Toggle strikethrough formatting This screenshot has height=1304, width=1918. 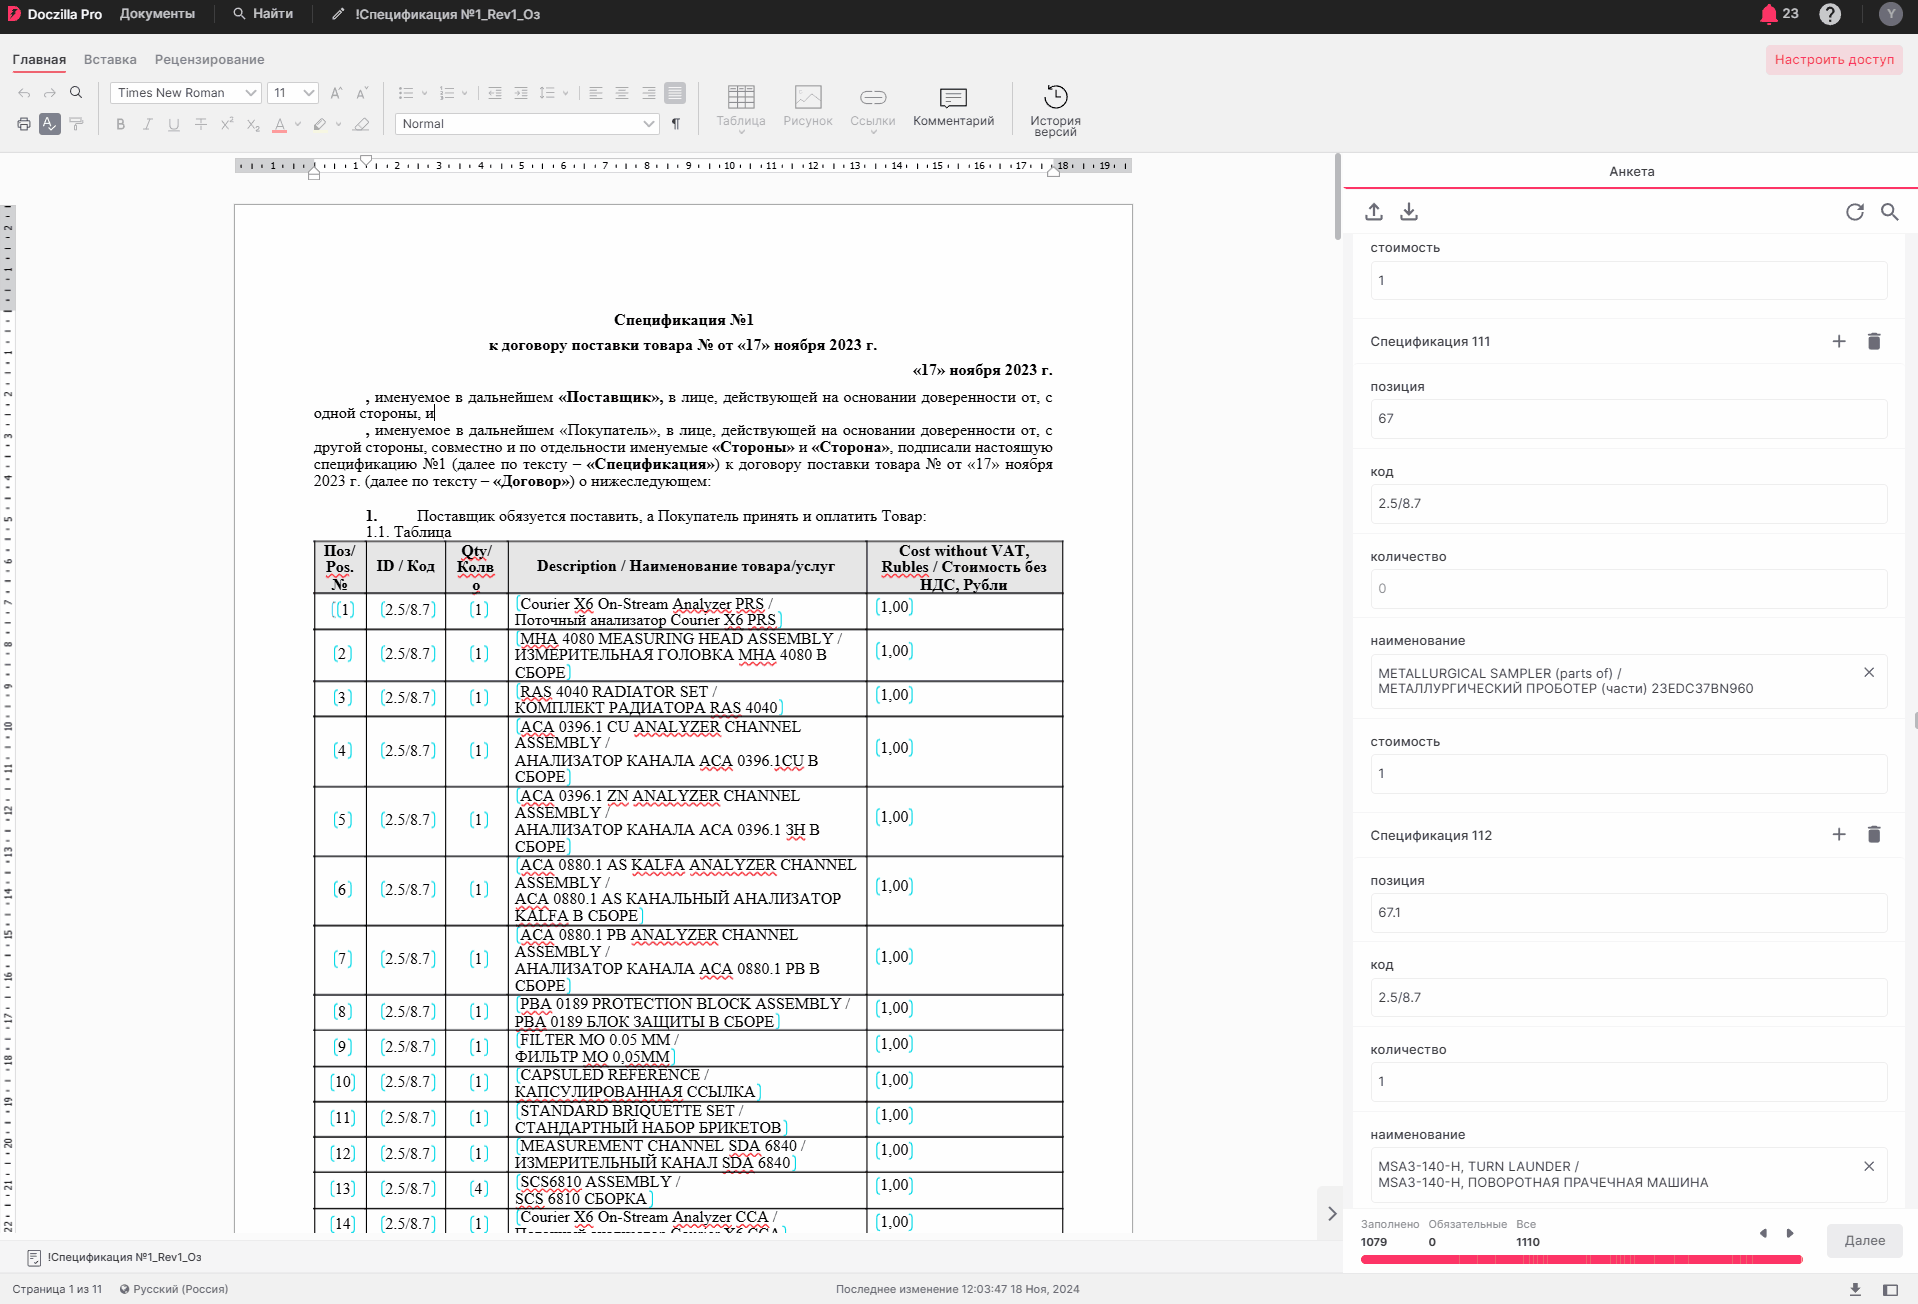click(201, 124)
